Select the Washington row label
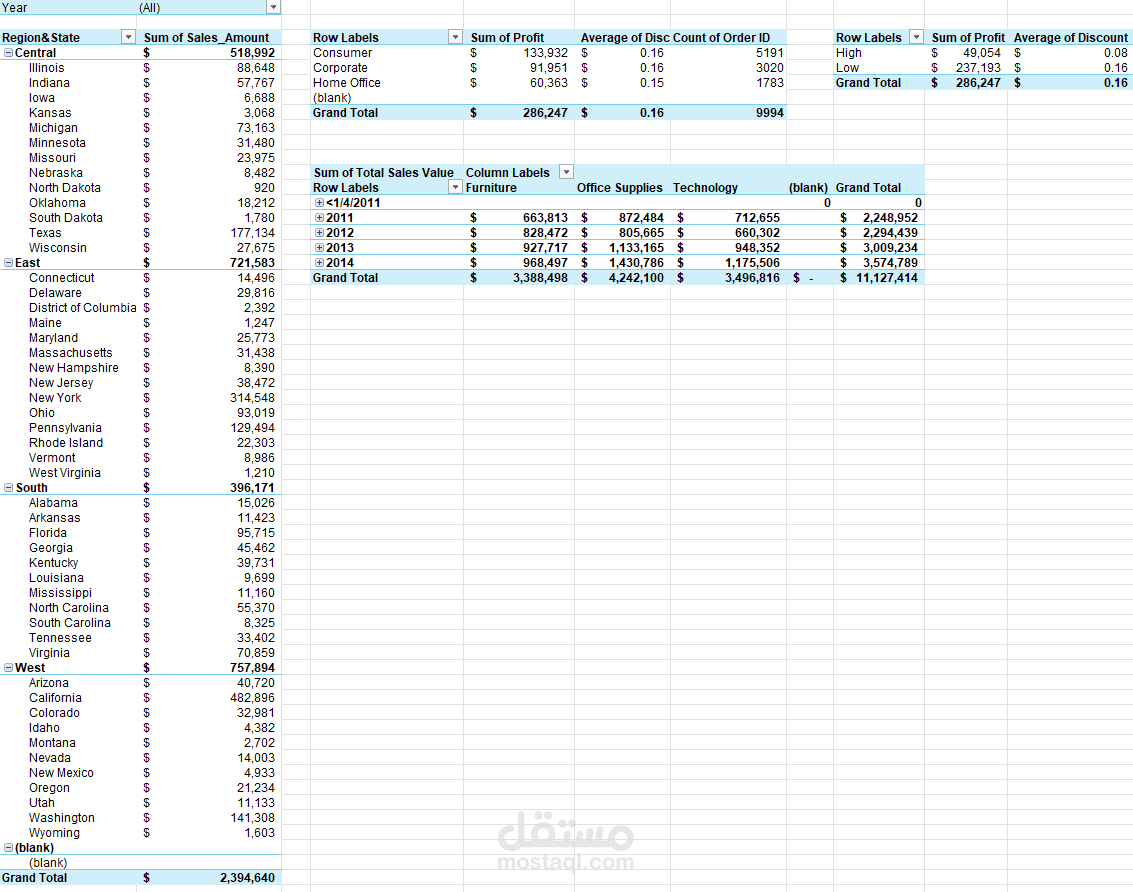 pos(61,818)
